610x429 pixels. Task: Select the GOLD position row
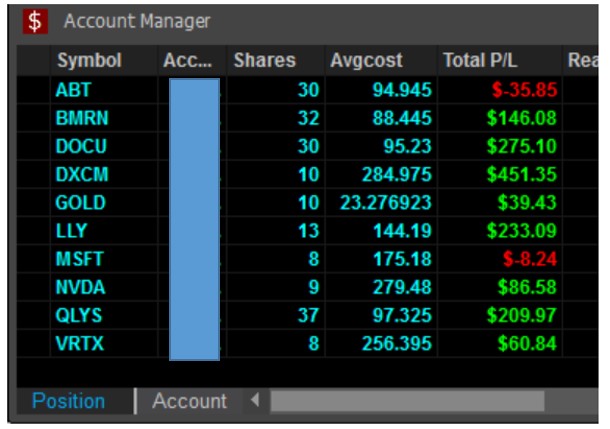80,202
